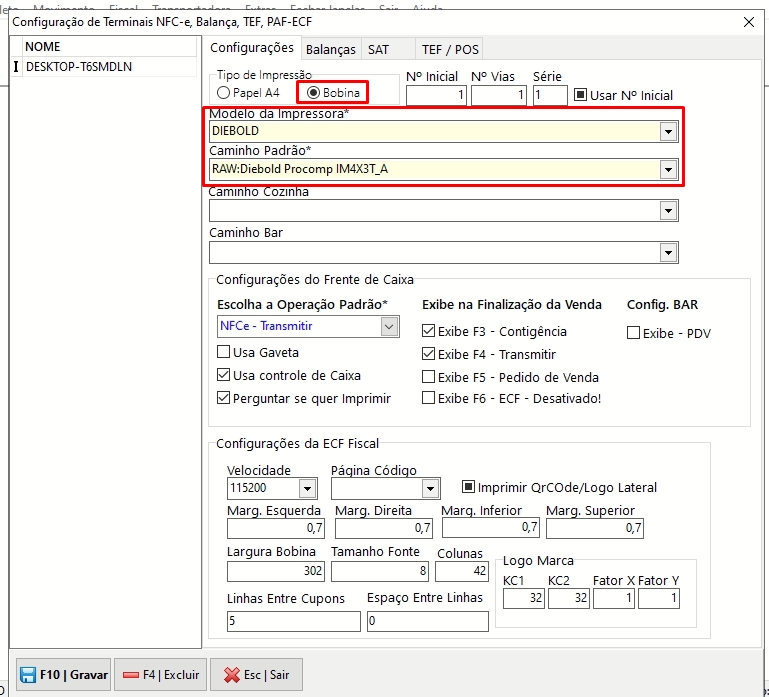This screenshot has height=697, width=769.
Task: Select the Bobina radio option
Action: (x=314, y=93)
